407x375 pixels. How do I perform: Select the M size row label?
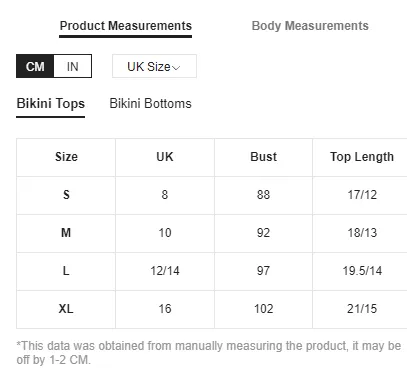point(66,233)
